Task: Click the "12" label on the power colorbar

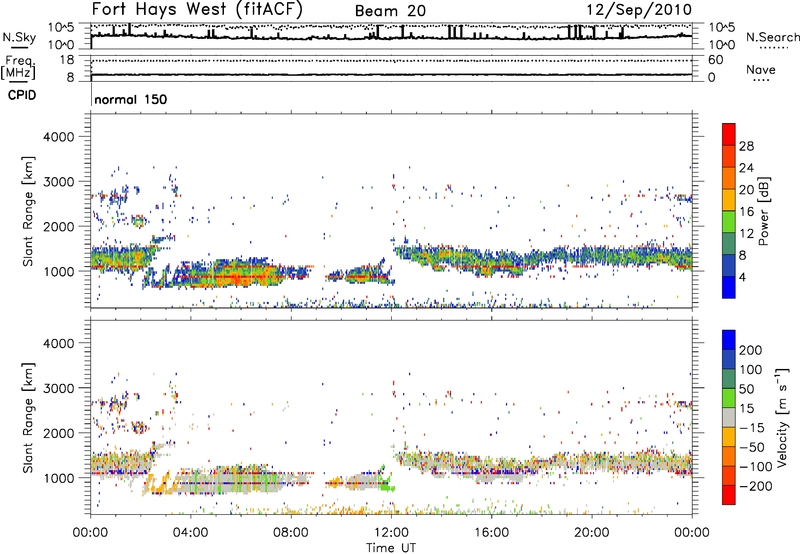Action: pyautogui.click(x=746, y=234)
